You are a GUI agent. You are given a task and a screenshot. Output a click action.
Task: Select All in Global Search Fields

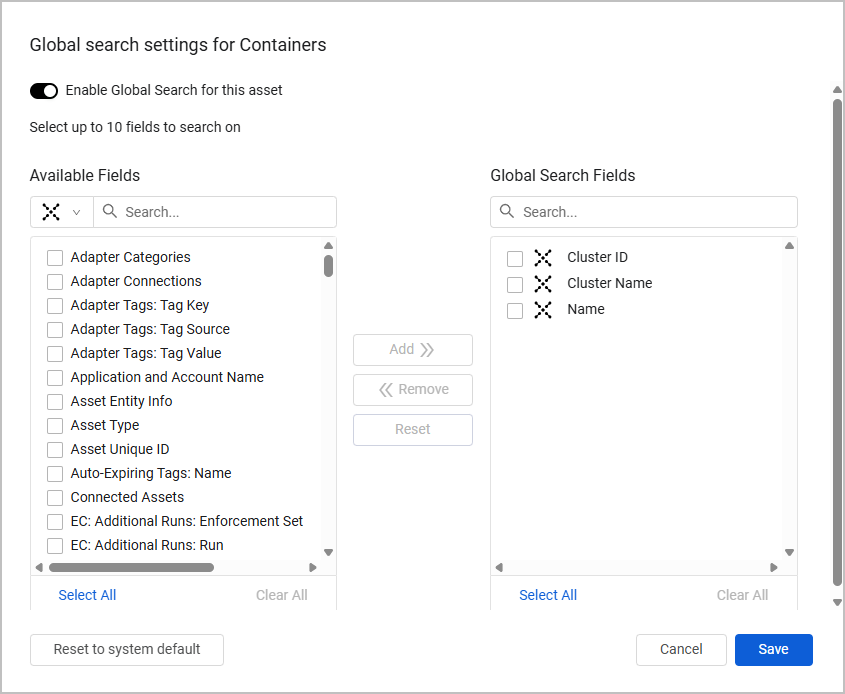[548, 594]
